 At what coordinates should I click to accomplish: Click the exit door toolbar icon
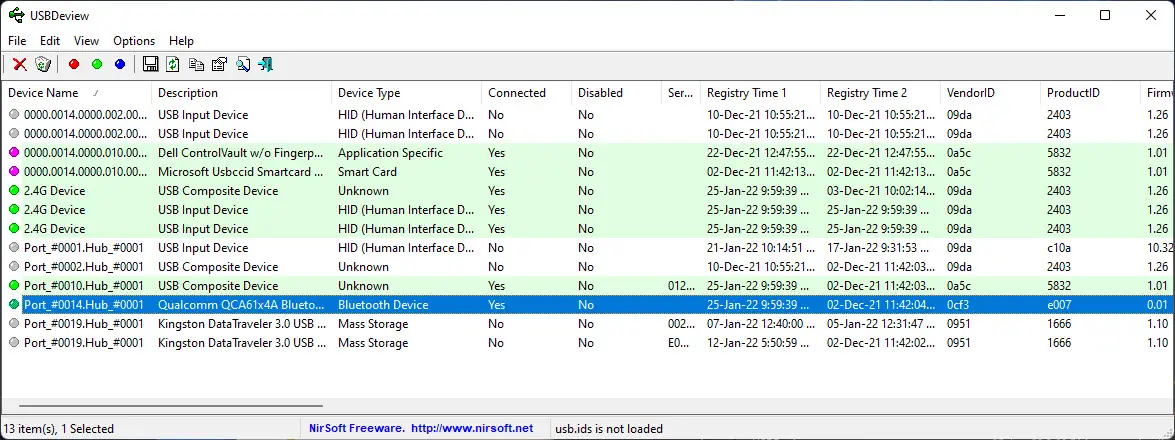click(266, 65)
